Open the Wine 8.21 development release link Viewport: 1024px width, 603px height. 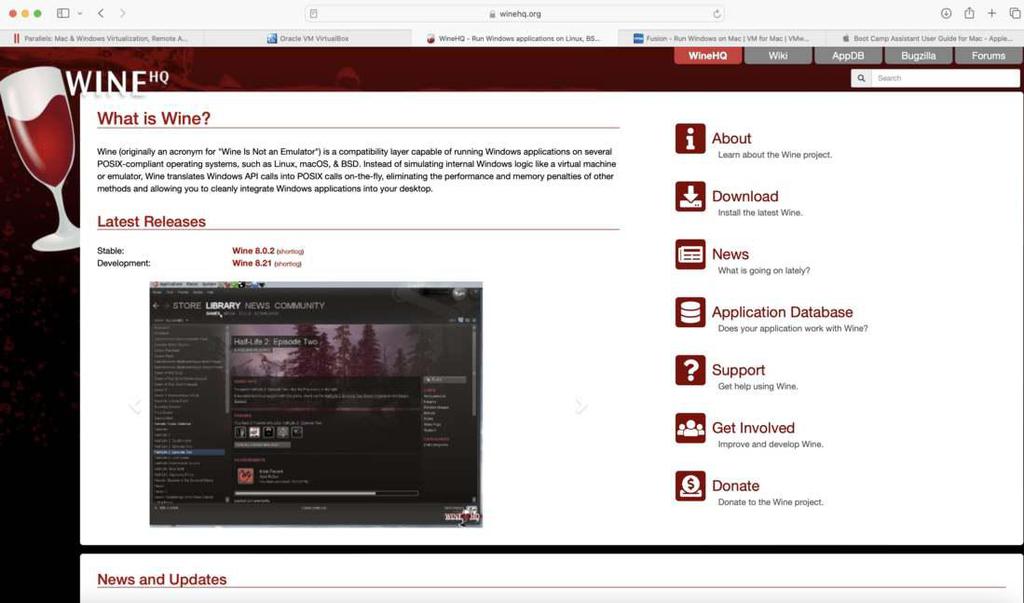coord(251,263)
